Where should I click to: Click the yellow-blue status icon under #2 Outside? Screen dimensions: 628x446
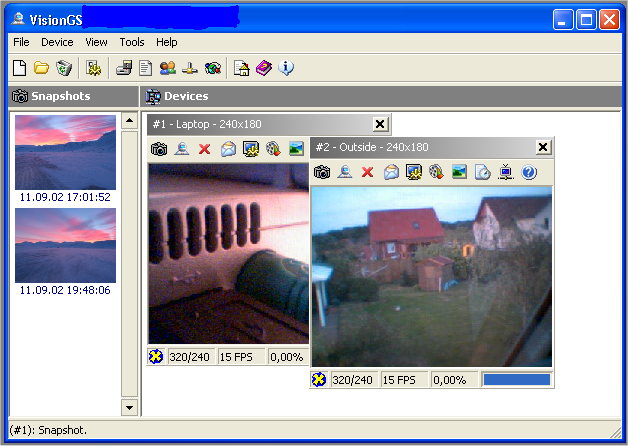[x=319, y=380]
